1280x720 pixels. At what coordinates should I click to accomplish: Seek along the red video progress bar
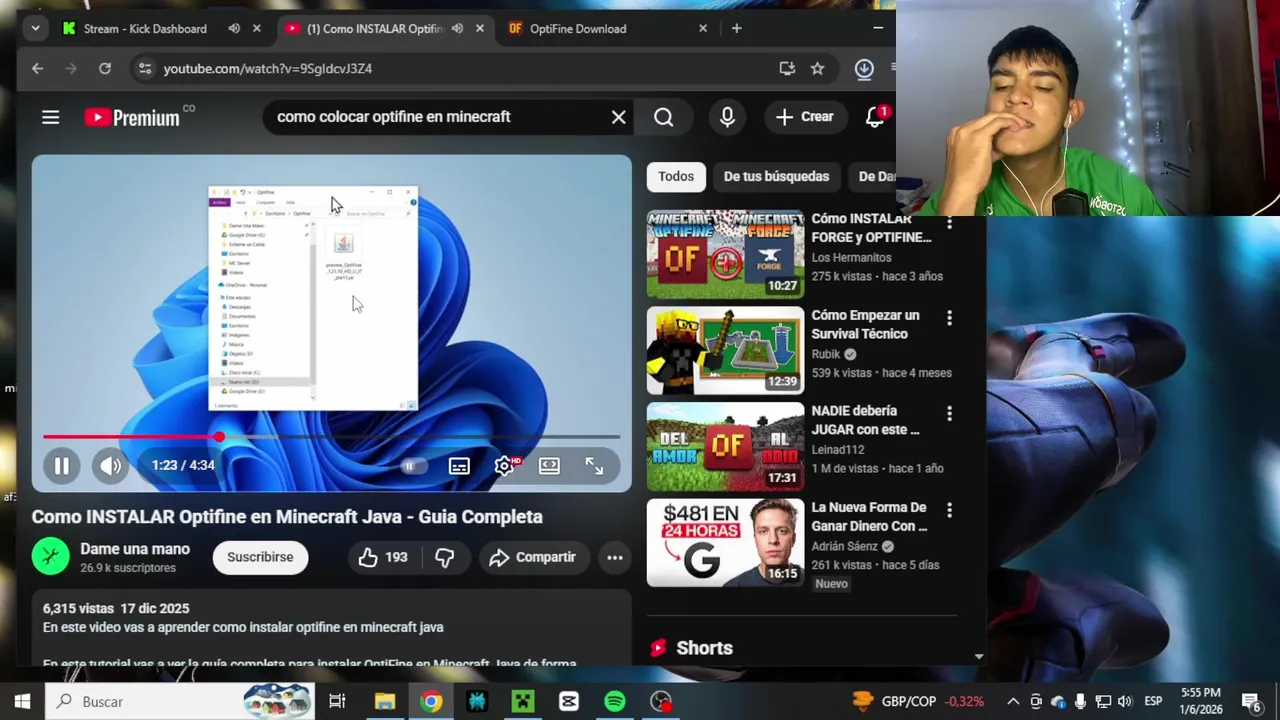(331, 437)
